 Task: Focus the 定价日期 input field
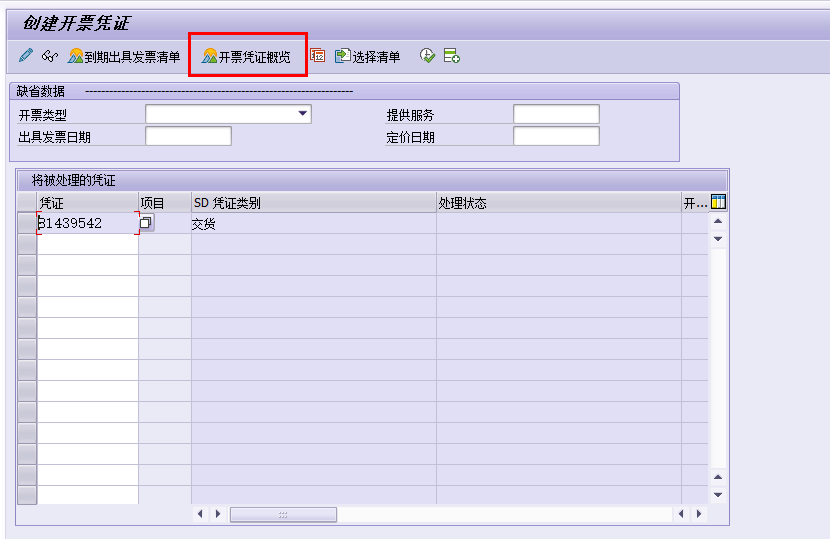[556, 136]
